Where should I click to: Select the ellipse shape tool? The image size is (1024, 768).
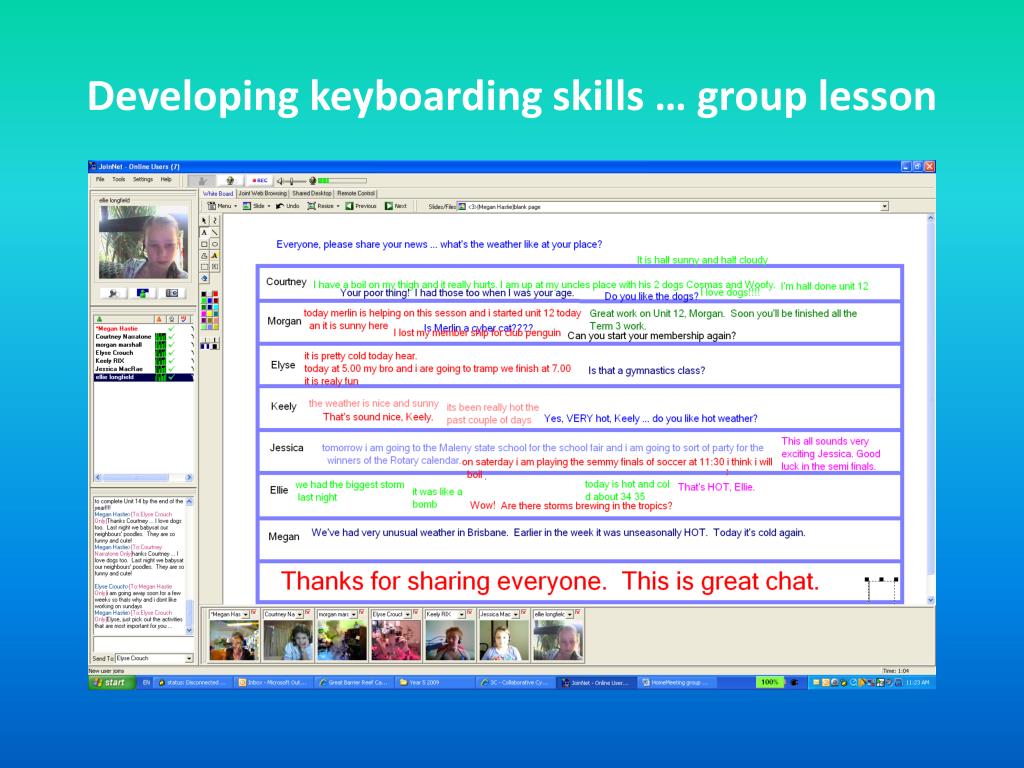(x=215, y=244)
